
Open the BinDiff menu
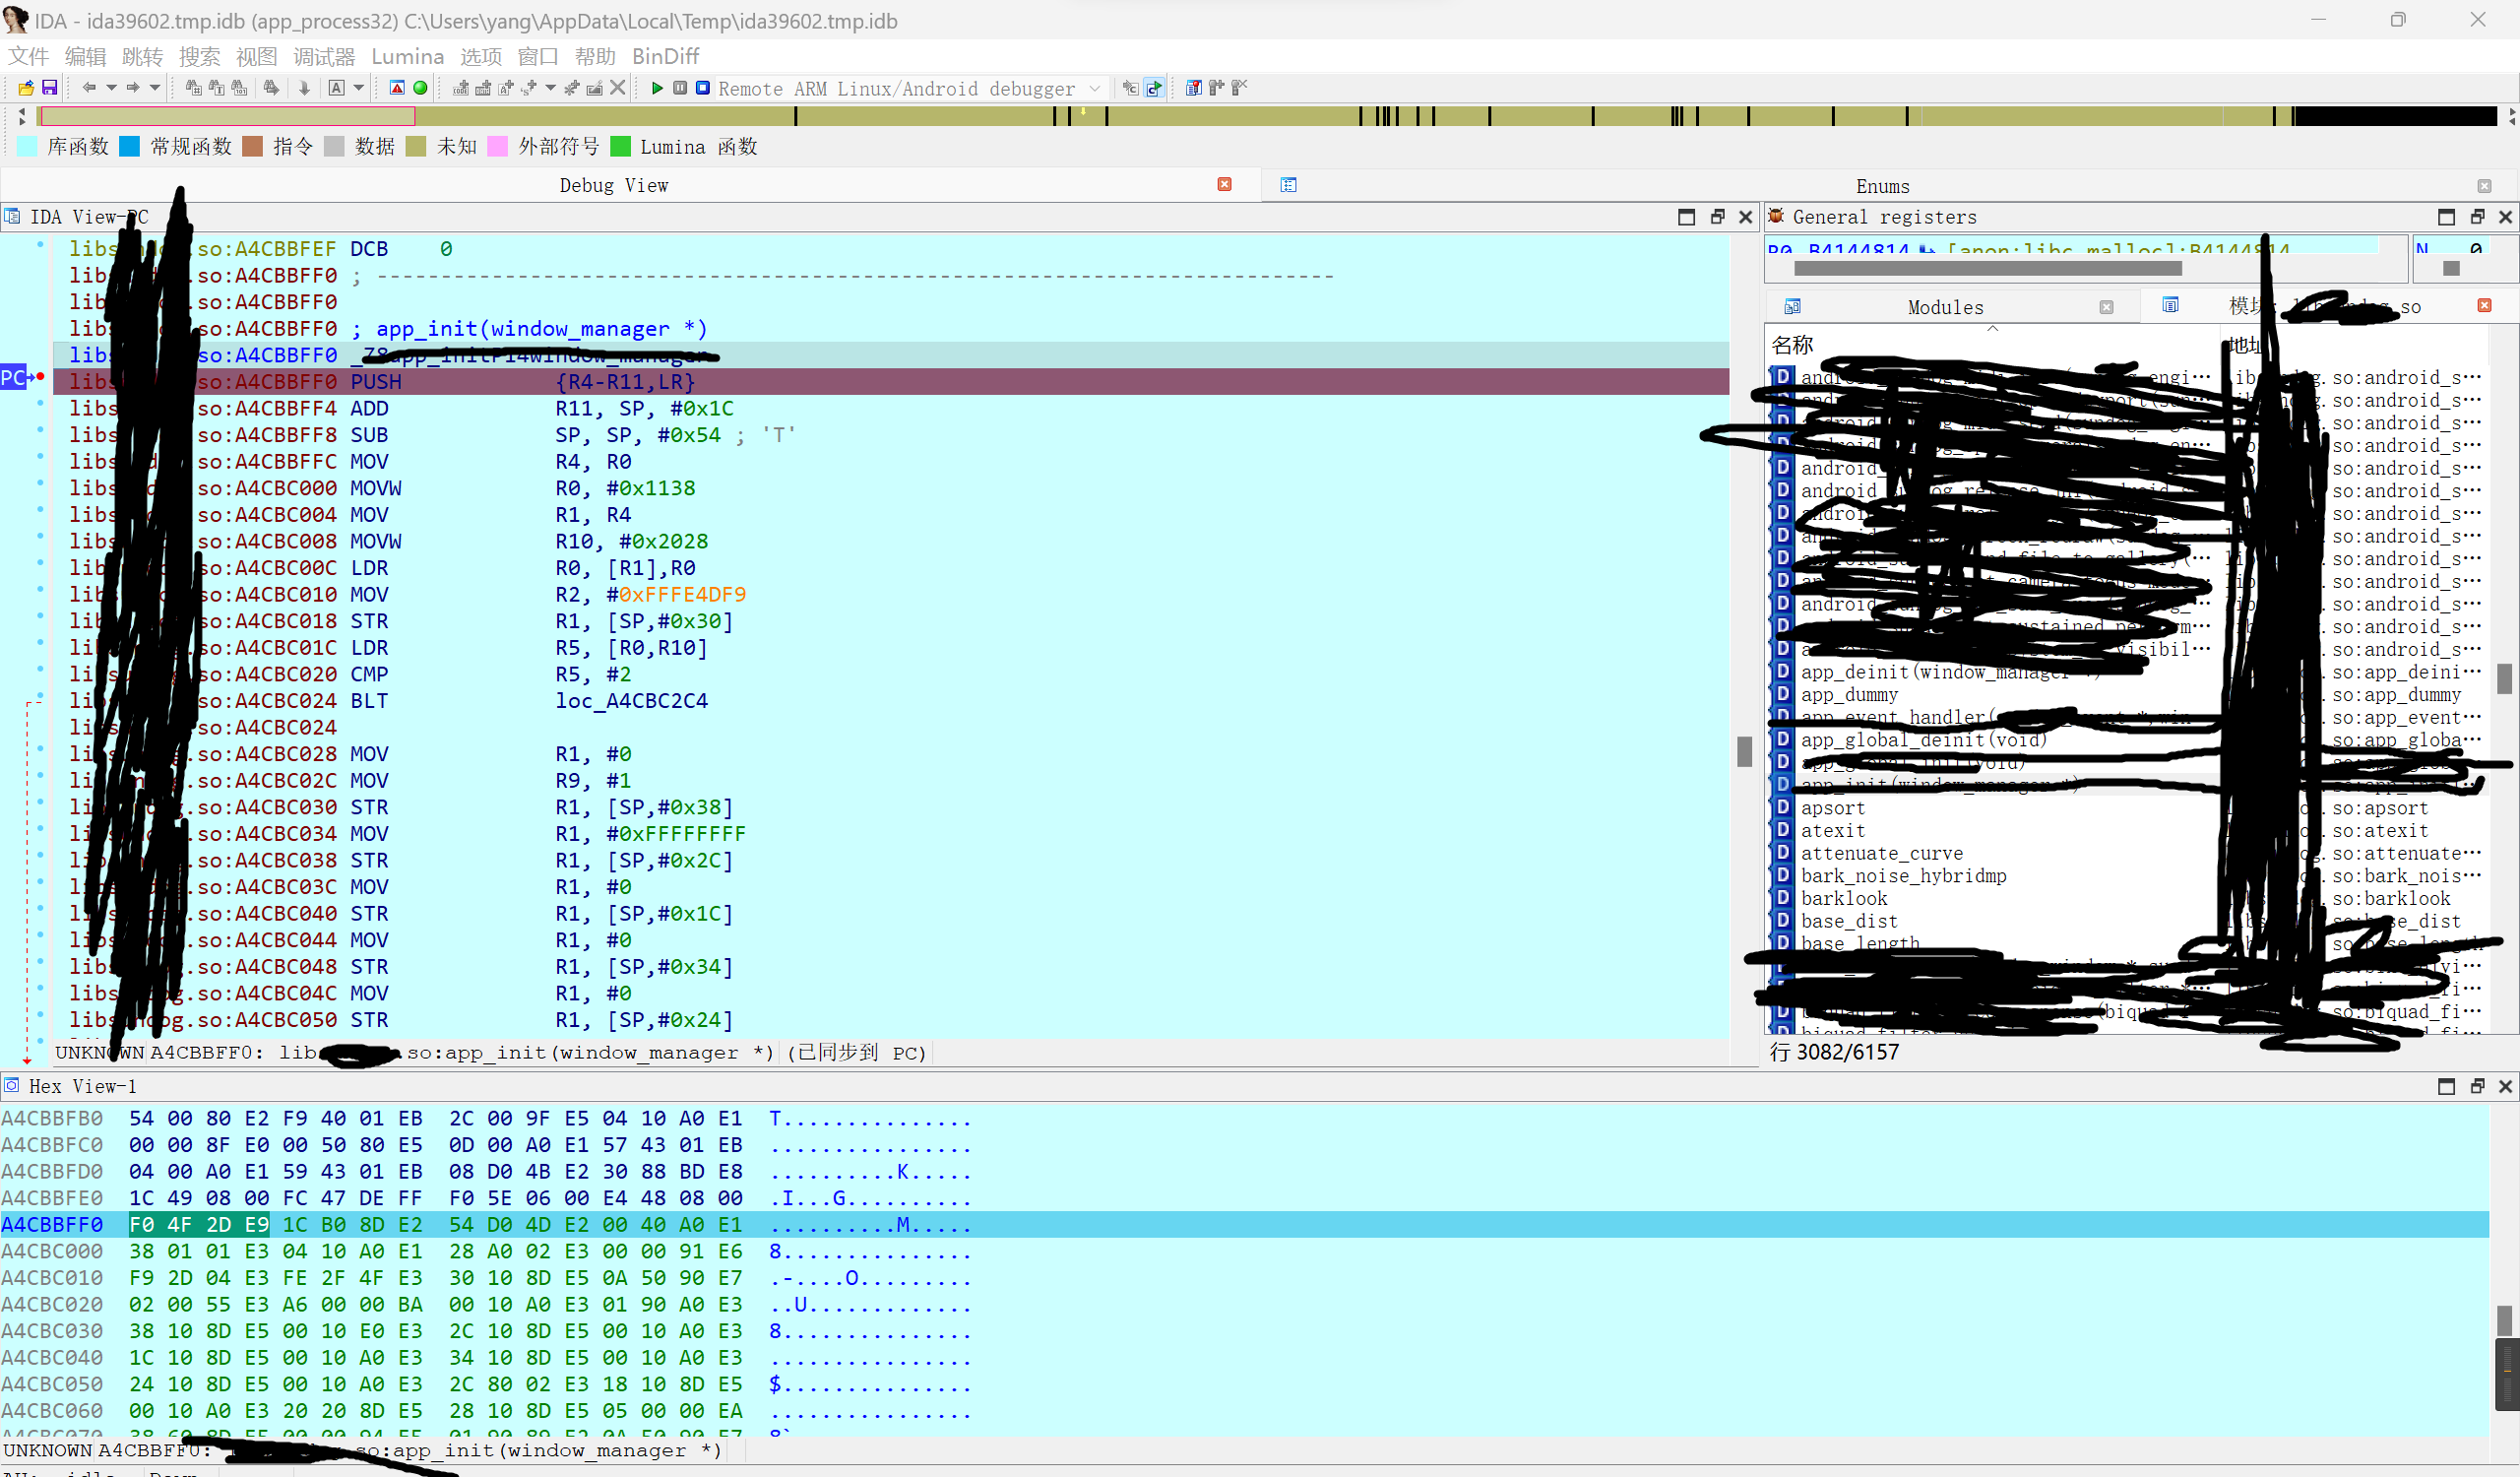pyautogui.click(x=665, y=57)
